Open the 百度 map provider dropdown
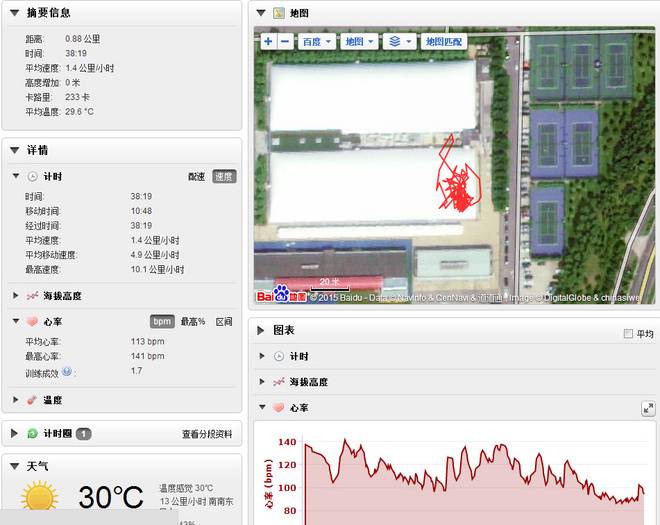 [x=315, y=42]
